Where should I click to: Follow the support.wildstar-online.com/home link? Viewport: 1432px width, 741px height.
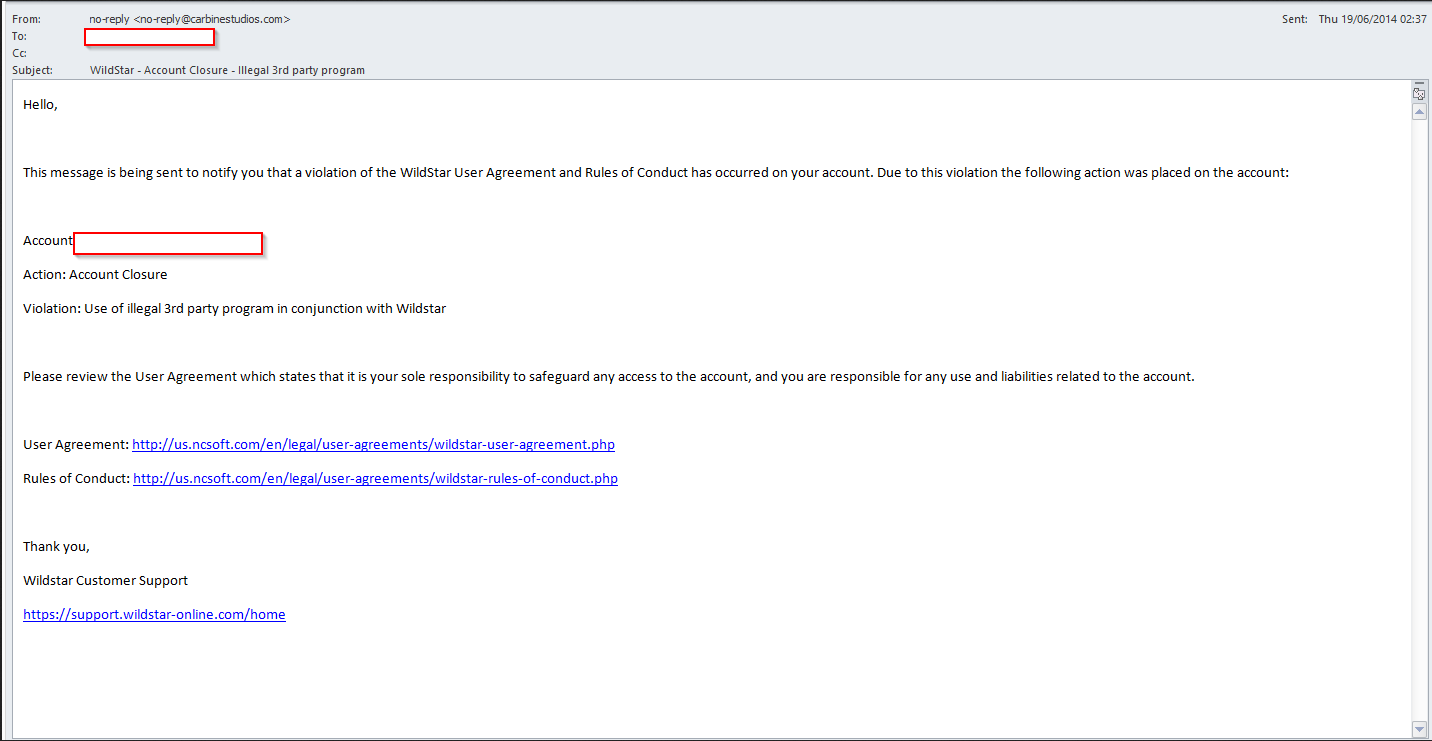click(154, 614)
